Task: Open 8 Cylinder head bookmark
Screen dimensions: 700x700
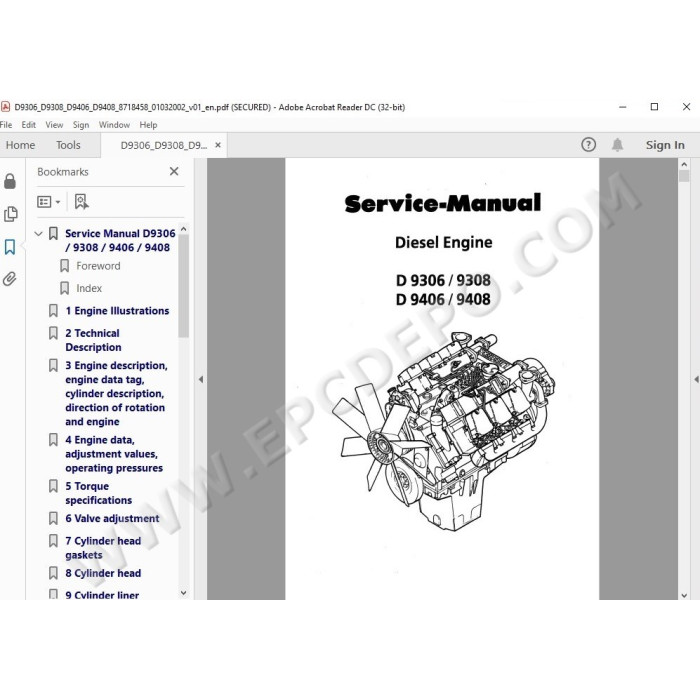Action: point(103,573)
